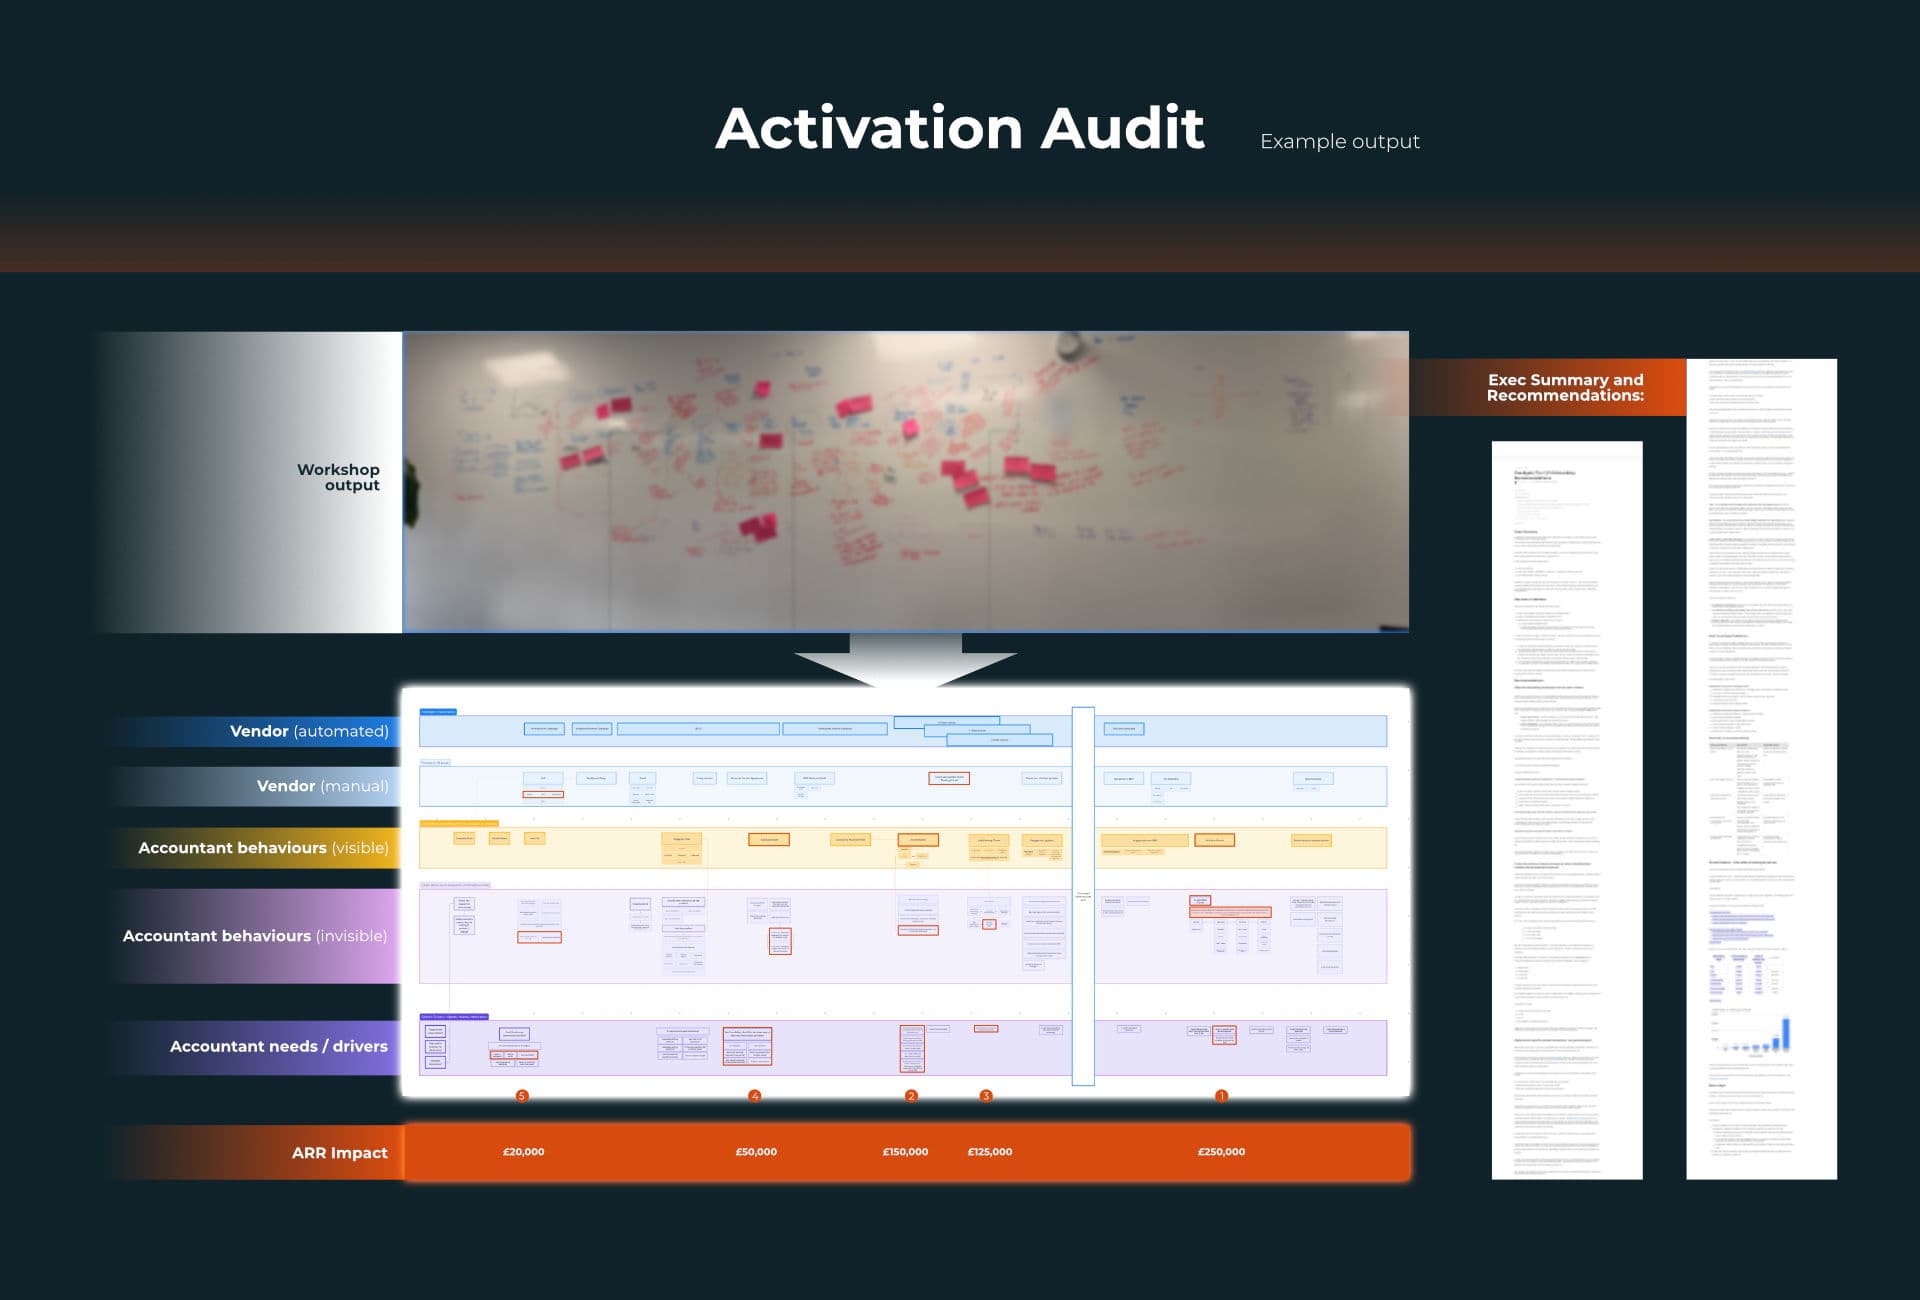Select the 'Vendor (automated)' row label

309,731
